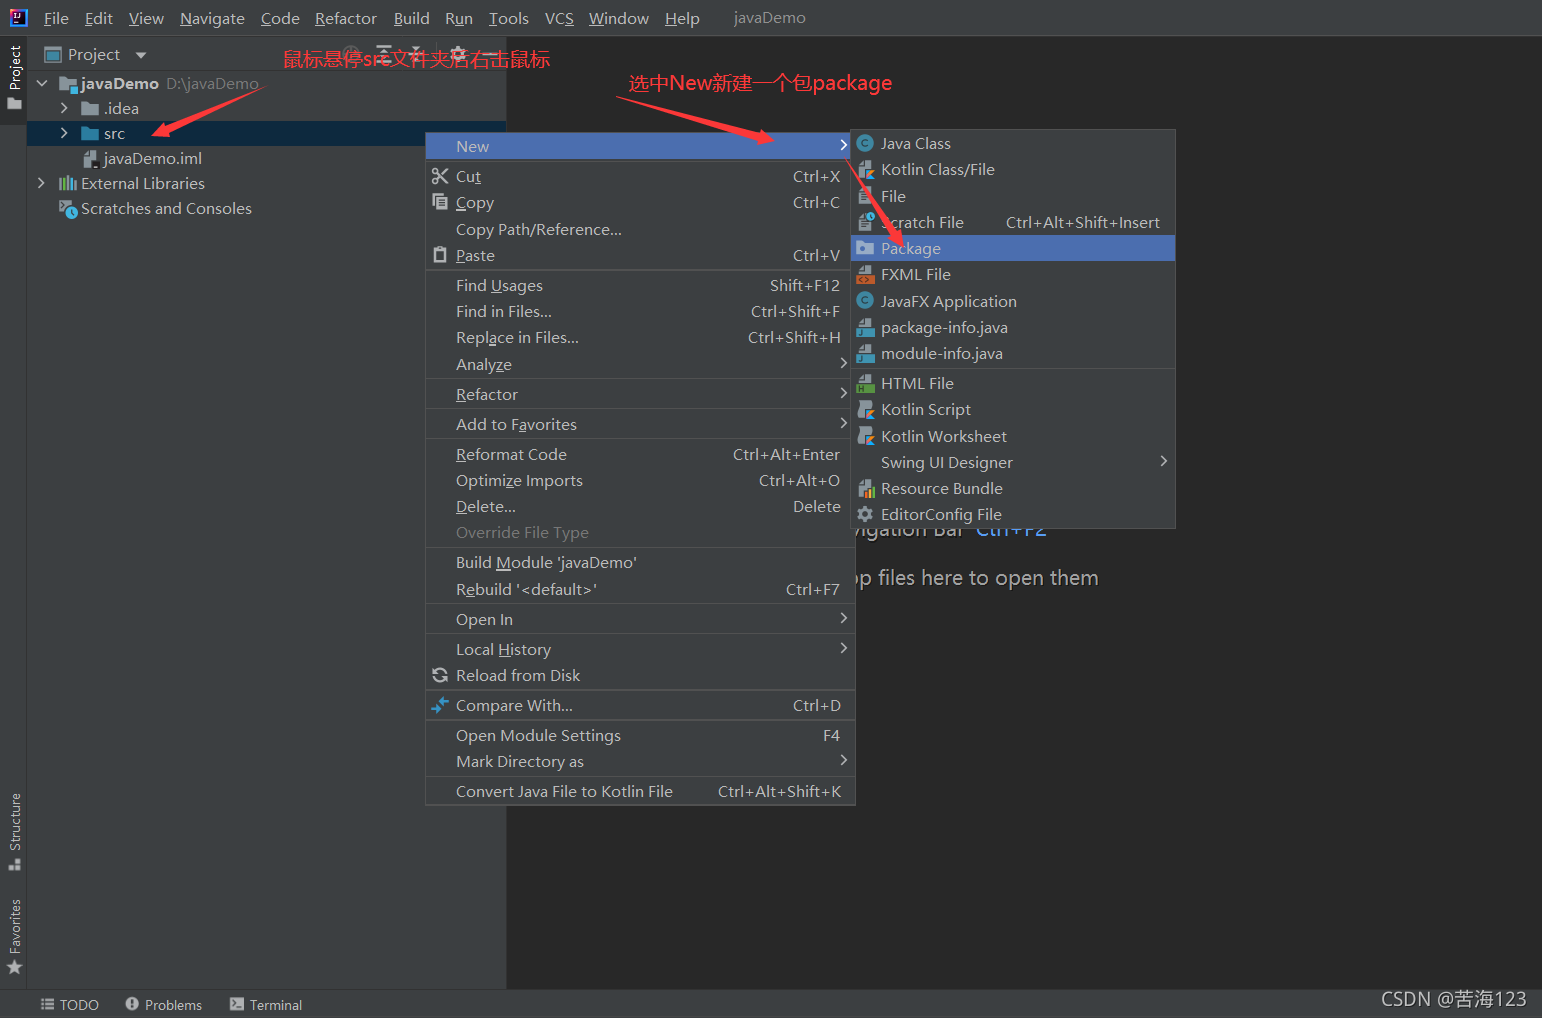Screen dimensions: 1542x1018
Task: Open the Structure tool window sidebar tab
Action: point(15,831)
